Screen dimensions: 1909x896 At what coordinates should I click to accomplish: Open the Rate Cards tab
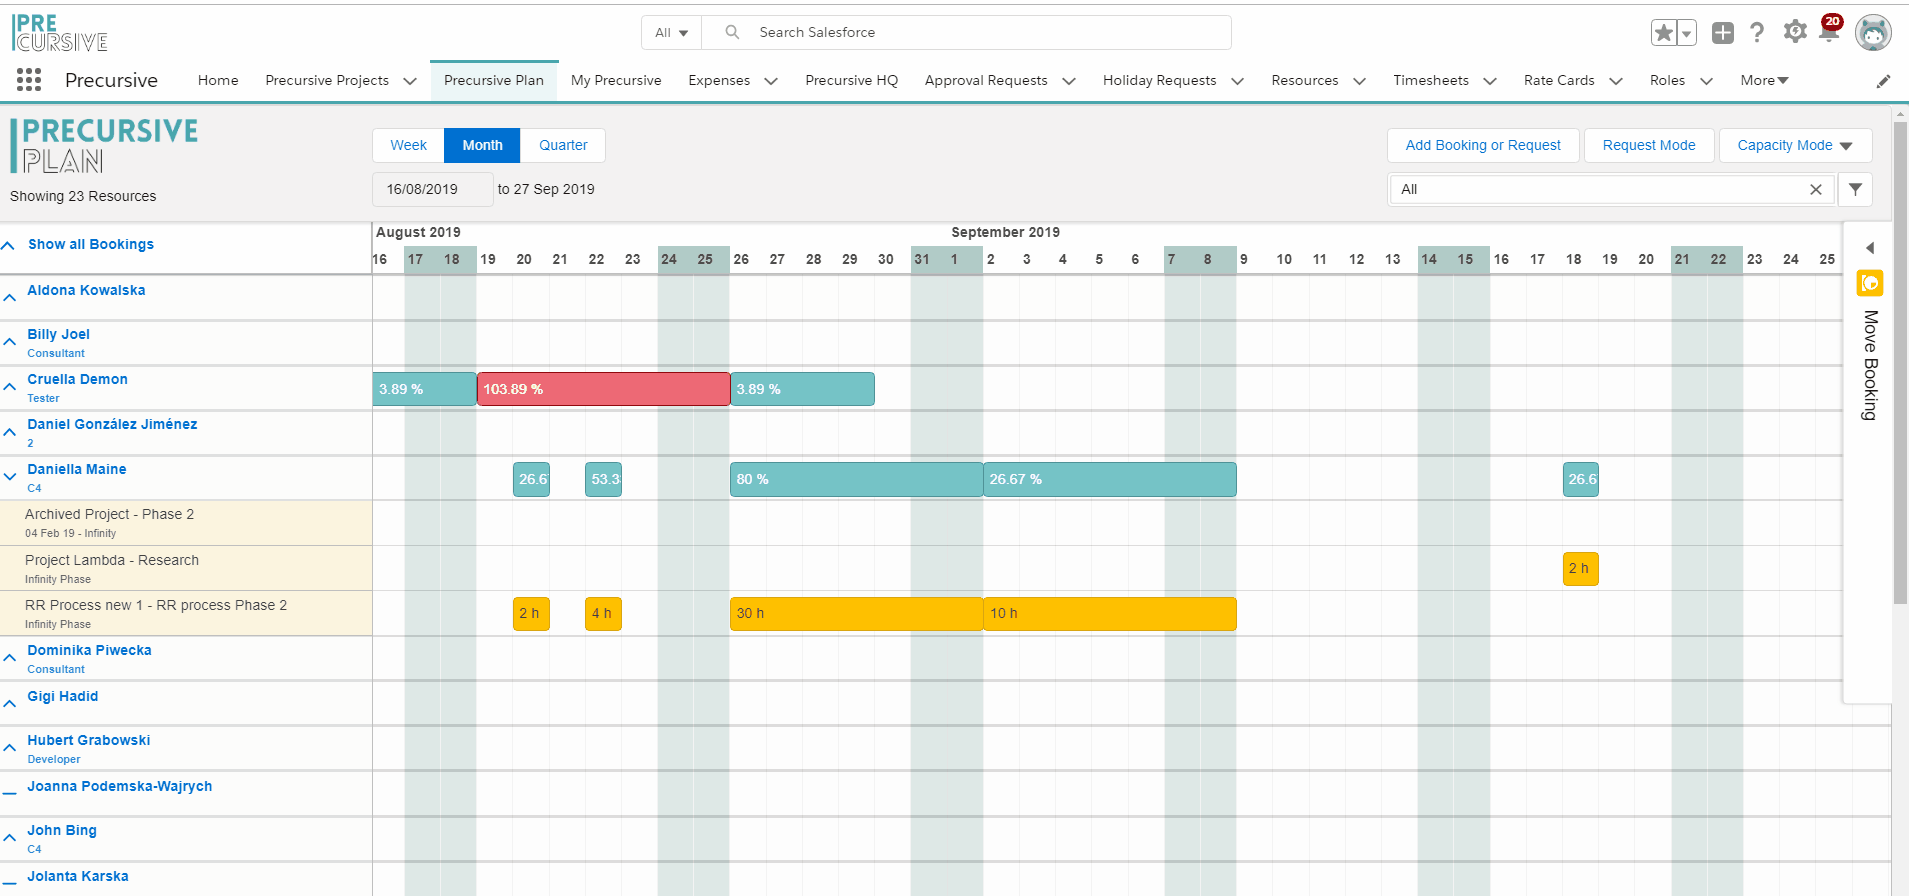coord(1559,80)
